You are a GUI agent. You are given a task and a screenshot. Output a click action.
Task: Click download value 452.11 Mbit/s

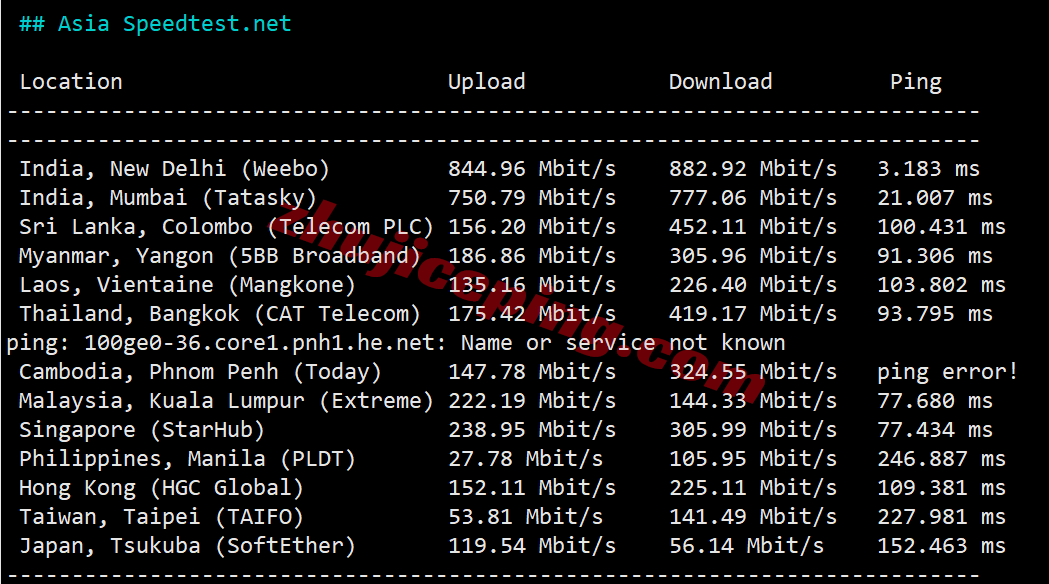point(753,227)
